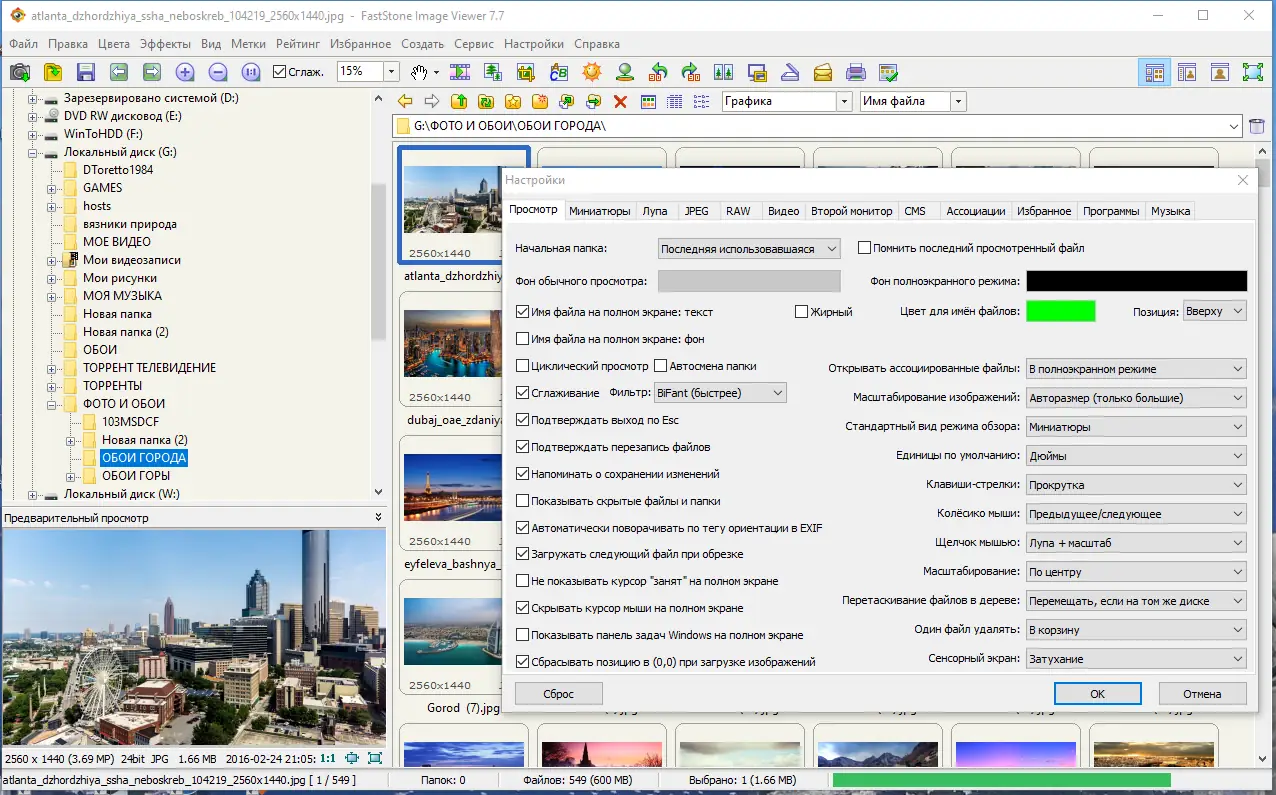Open the Начальная папка dropdown
1276x795 pixels.
[748, 248]
